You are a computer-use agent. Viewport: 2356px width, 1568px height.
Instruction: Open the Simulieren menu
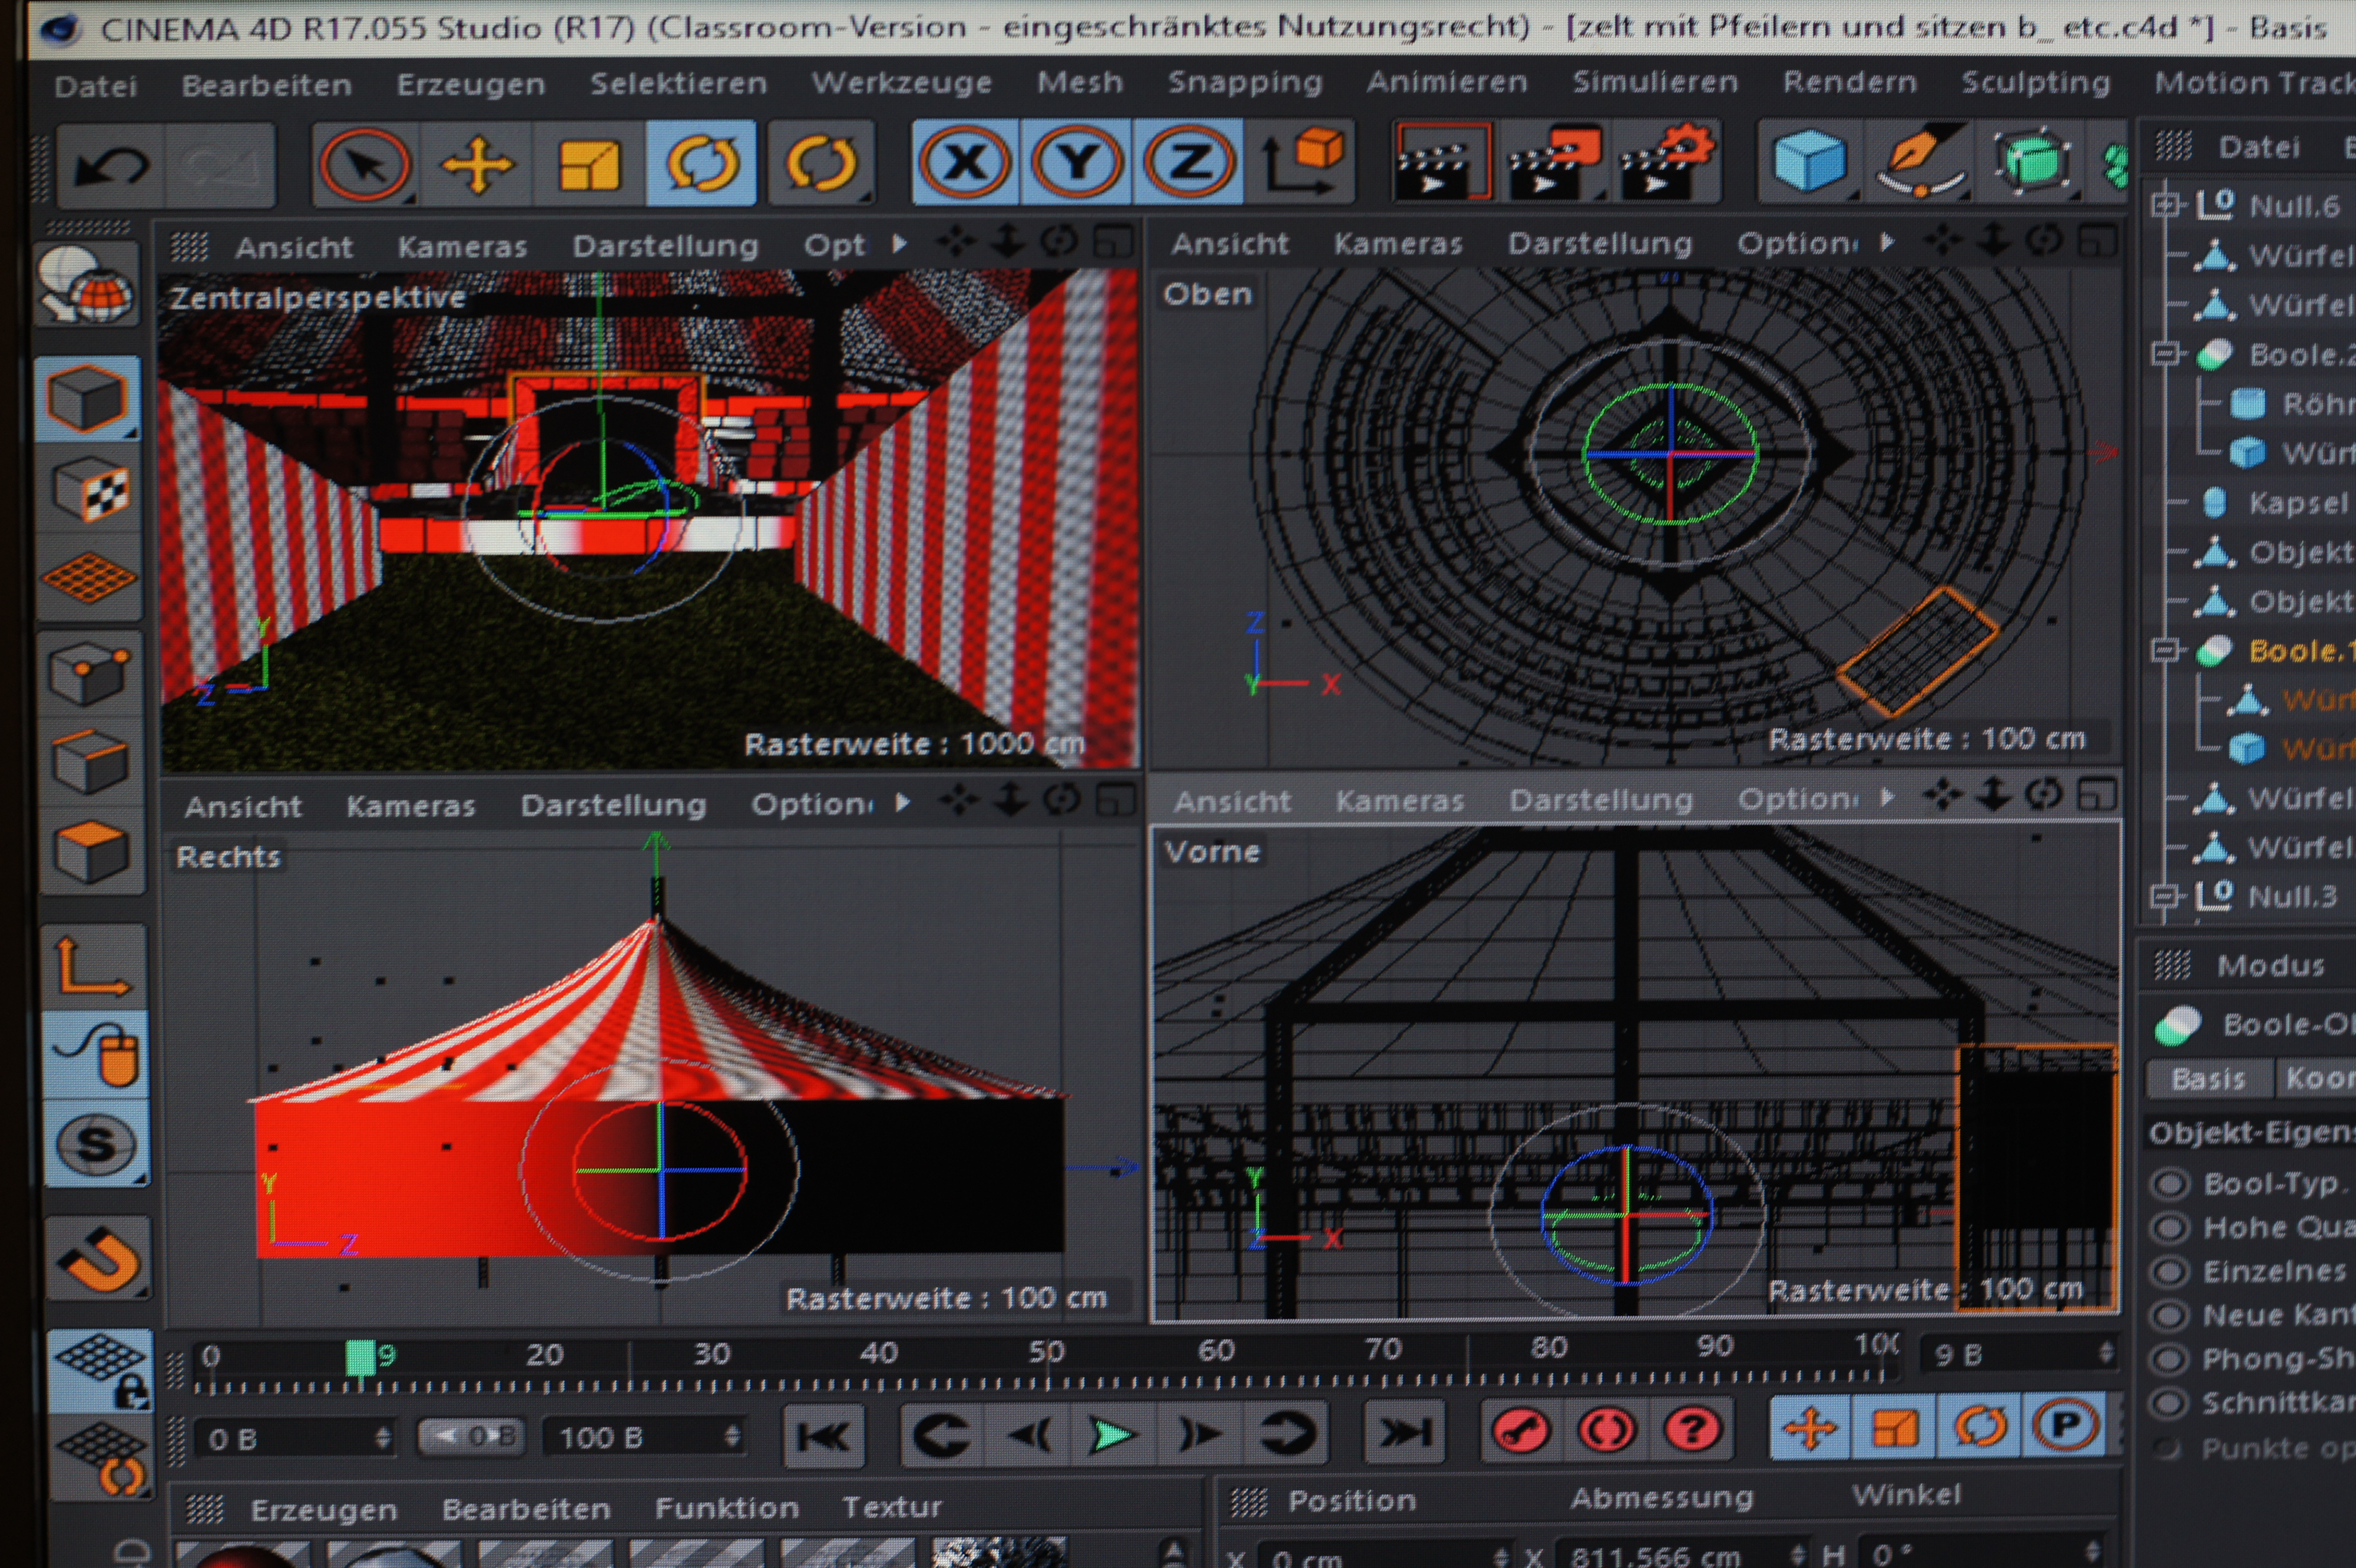tap(1654, 82)
